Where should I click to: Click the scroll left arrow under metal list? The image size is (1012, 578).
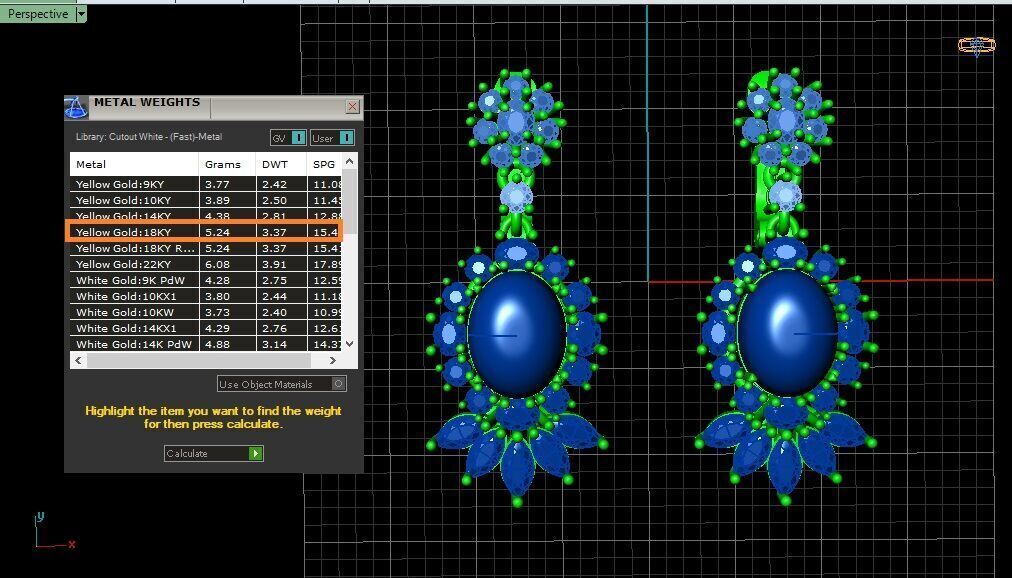pyautogui.click(x=79, y=361)
